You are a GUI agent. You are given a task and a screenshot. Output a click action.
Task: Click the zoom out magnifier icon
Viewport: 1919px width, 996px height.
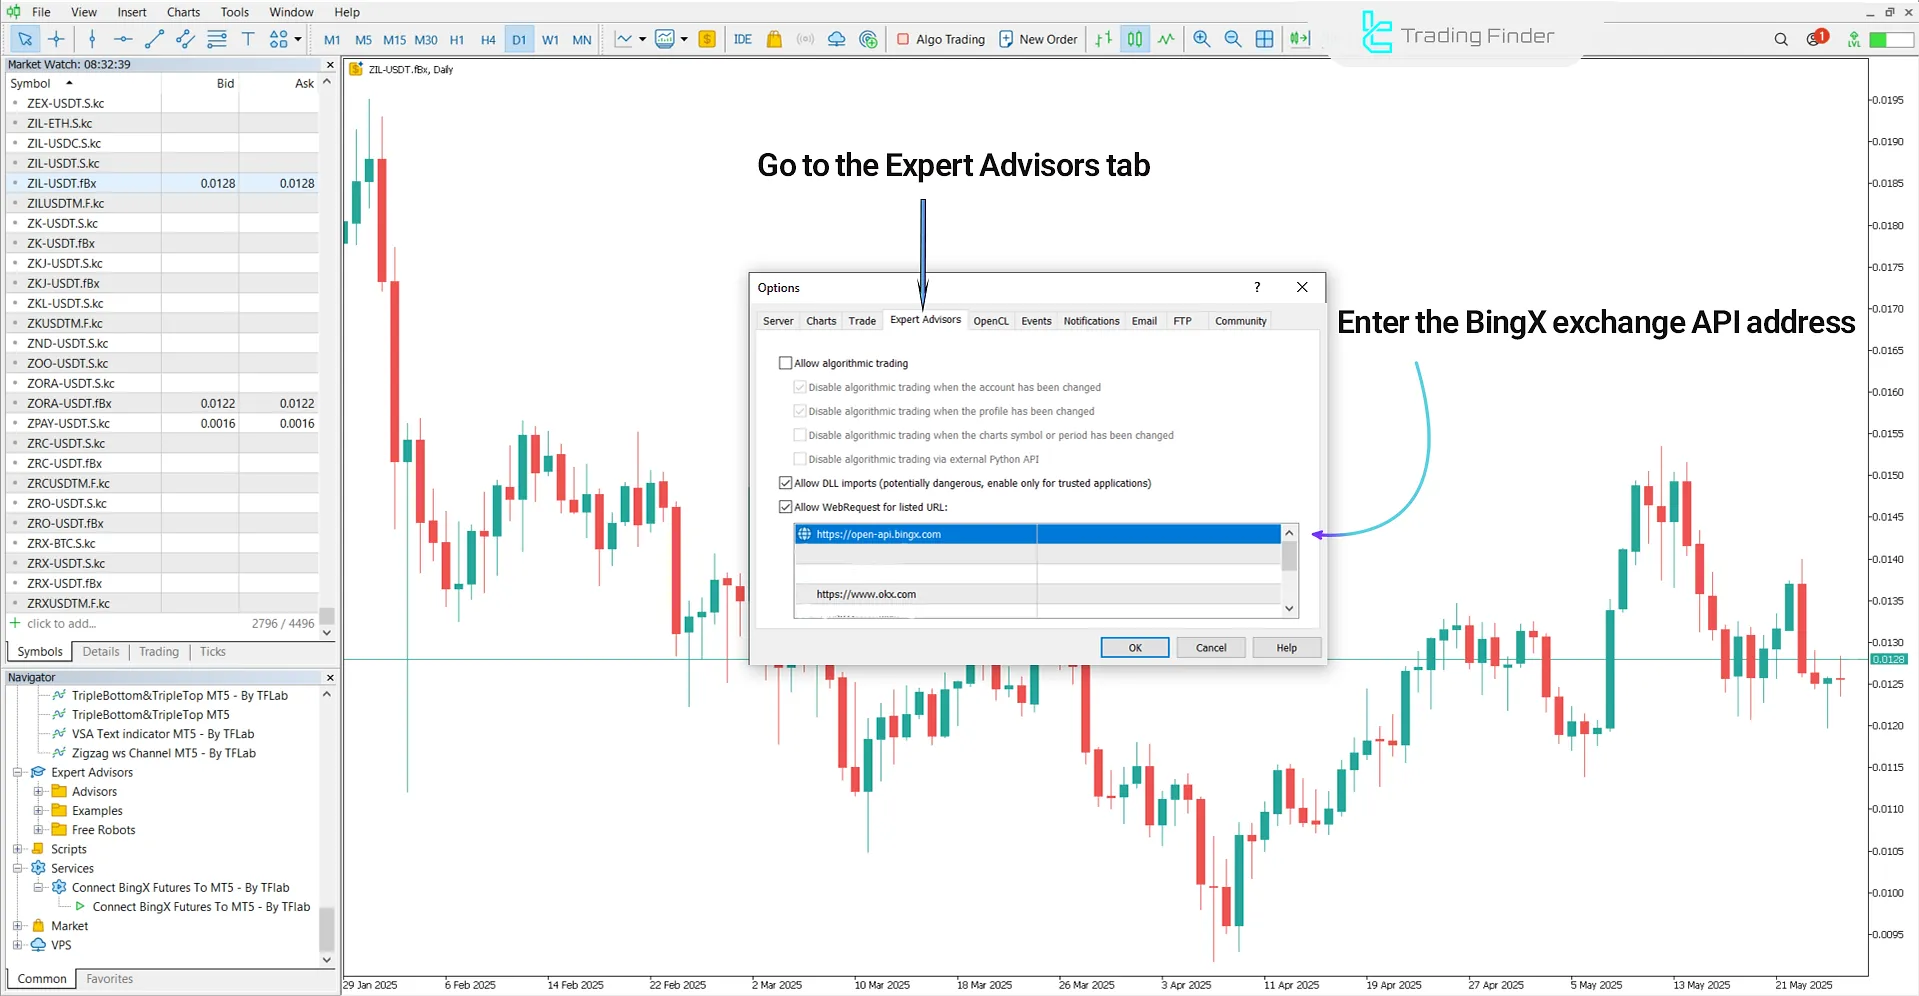point(1233,39)
